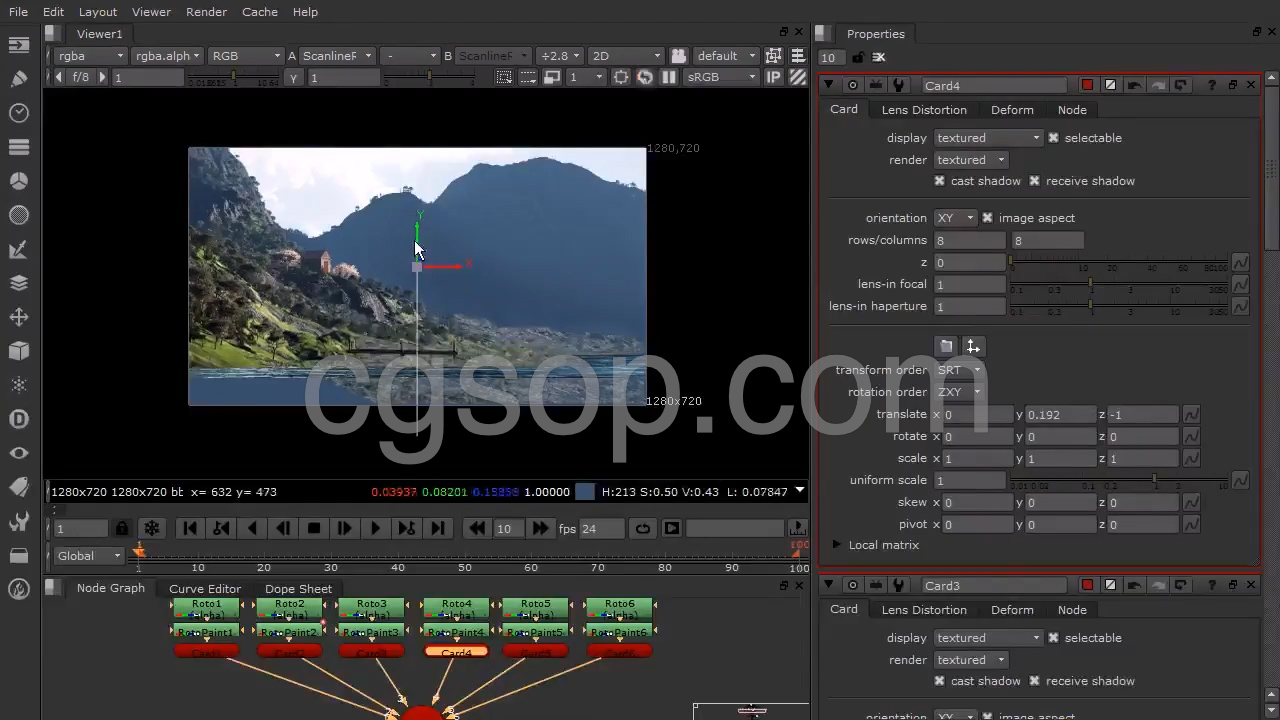Toggle receive shadow for Card4

tap(1033, 181)
